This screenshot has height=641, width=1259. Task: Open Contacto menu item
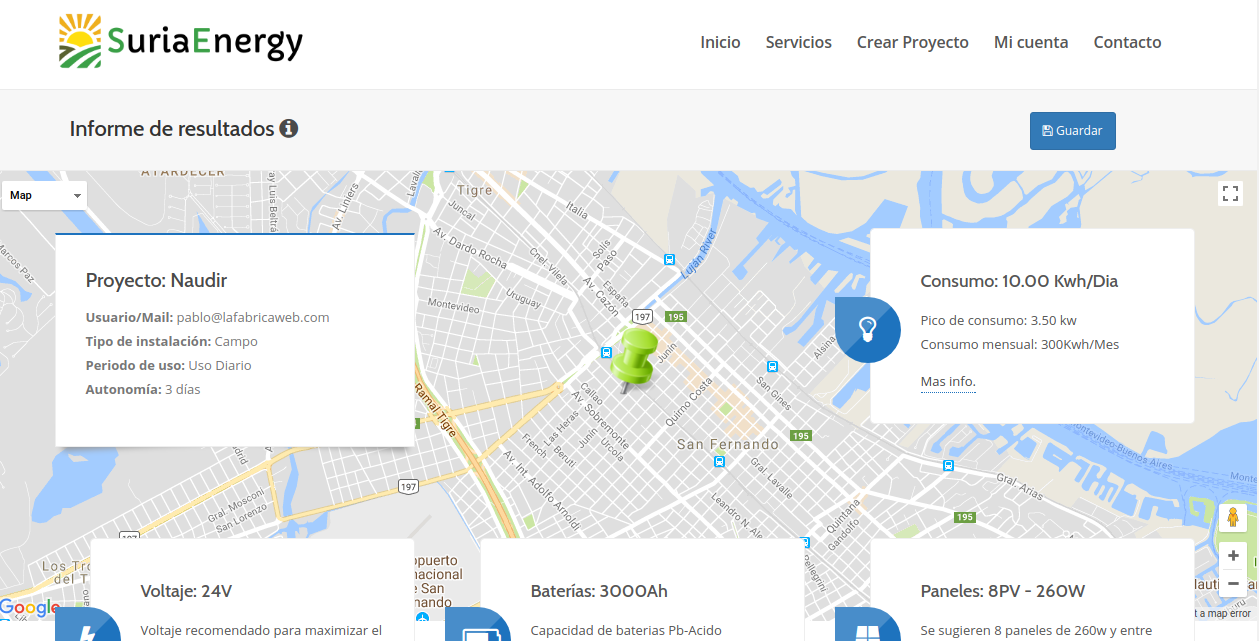(1127, 42)
